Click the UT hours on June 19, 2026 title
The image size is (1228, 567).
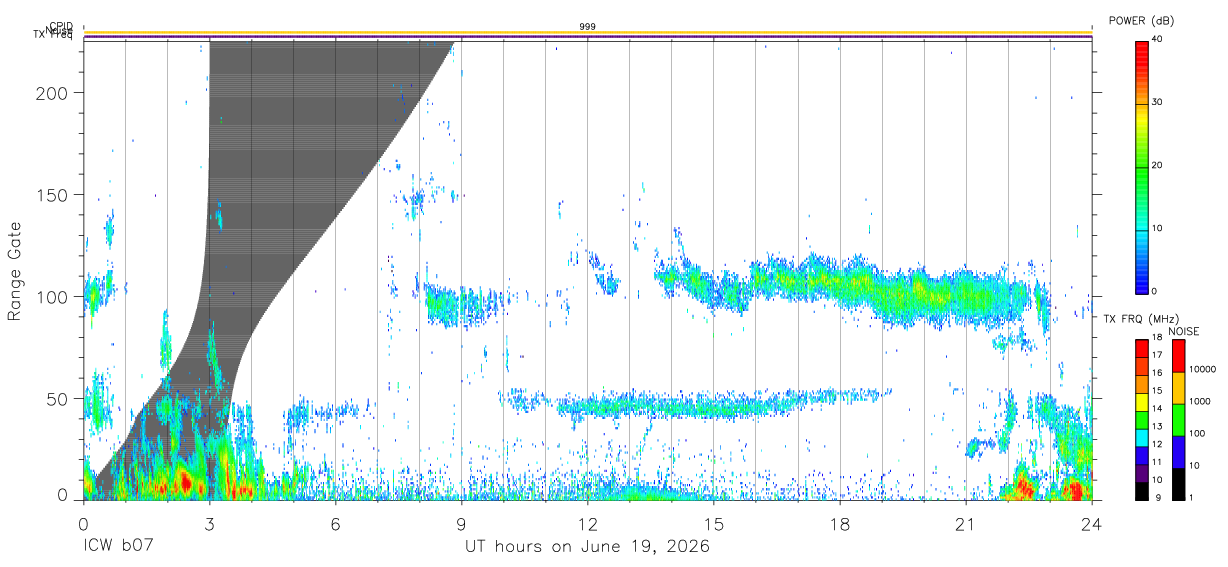click(587, 548)
